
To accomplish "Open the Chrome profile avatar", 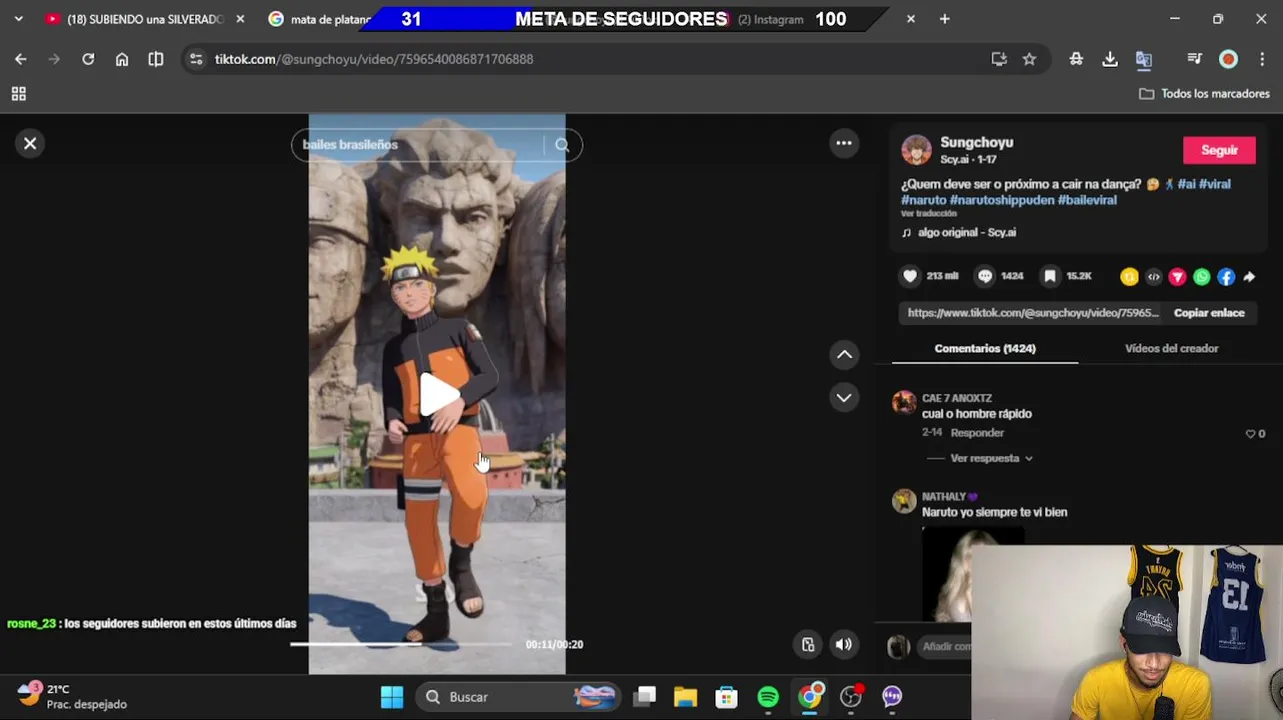I will tap(1228, 59).
